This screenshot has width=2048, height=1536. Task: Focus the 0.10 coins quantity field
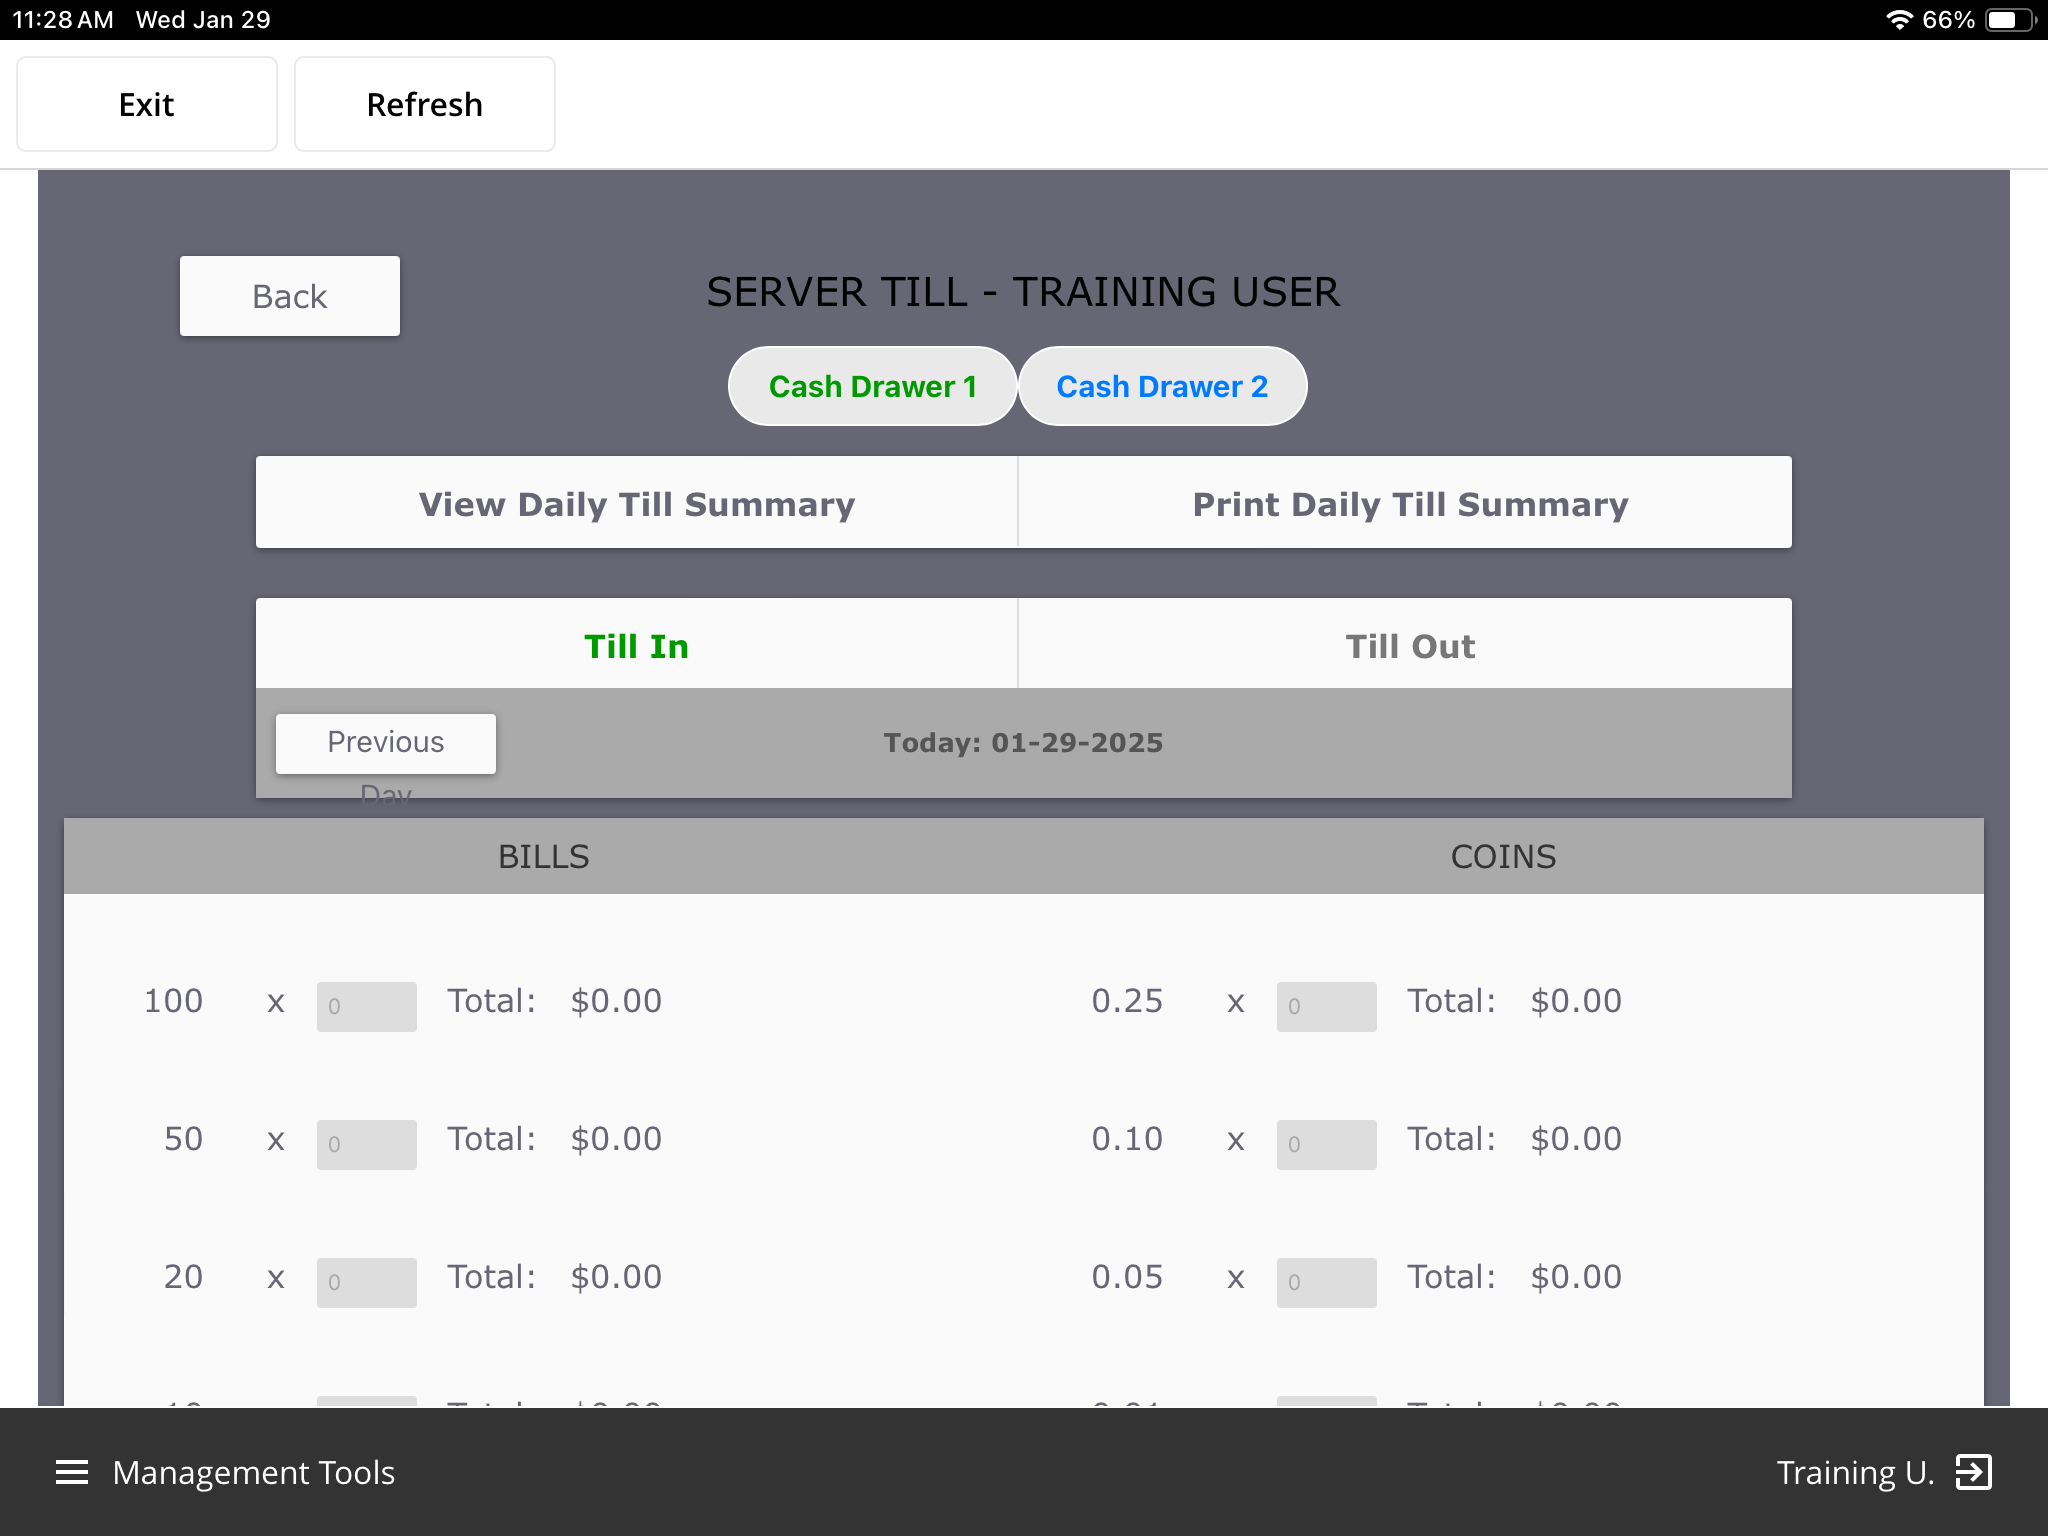pos(1327,1144)
